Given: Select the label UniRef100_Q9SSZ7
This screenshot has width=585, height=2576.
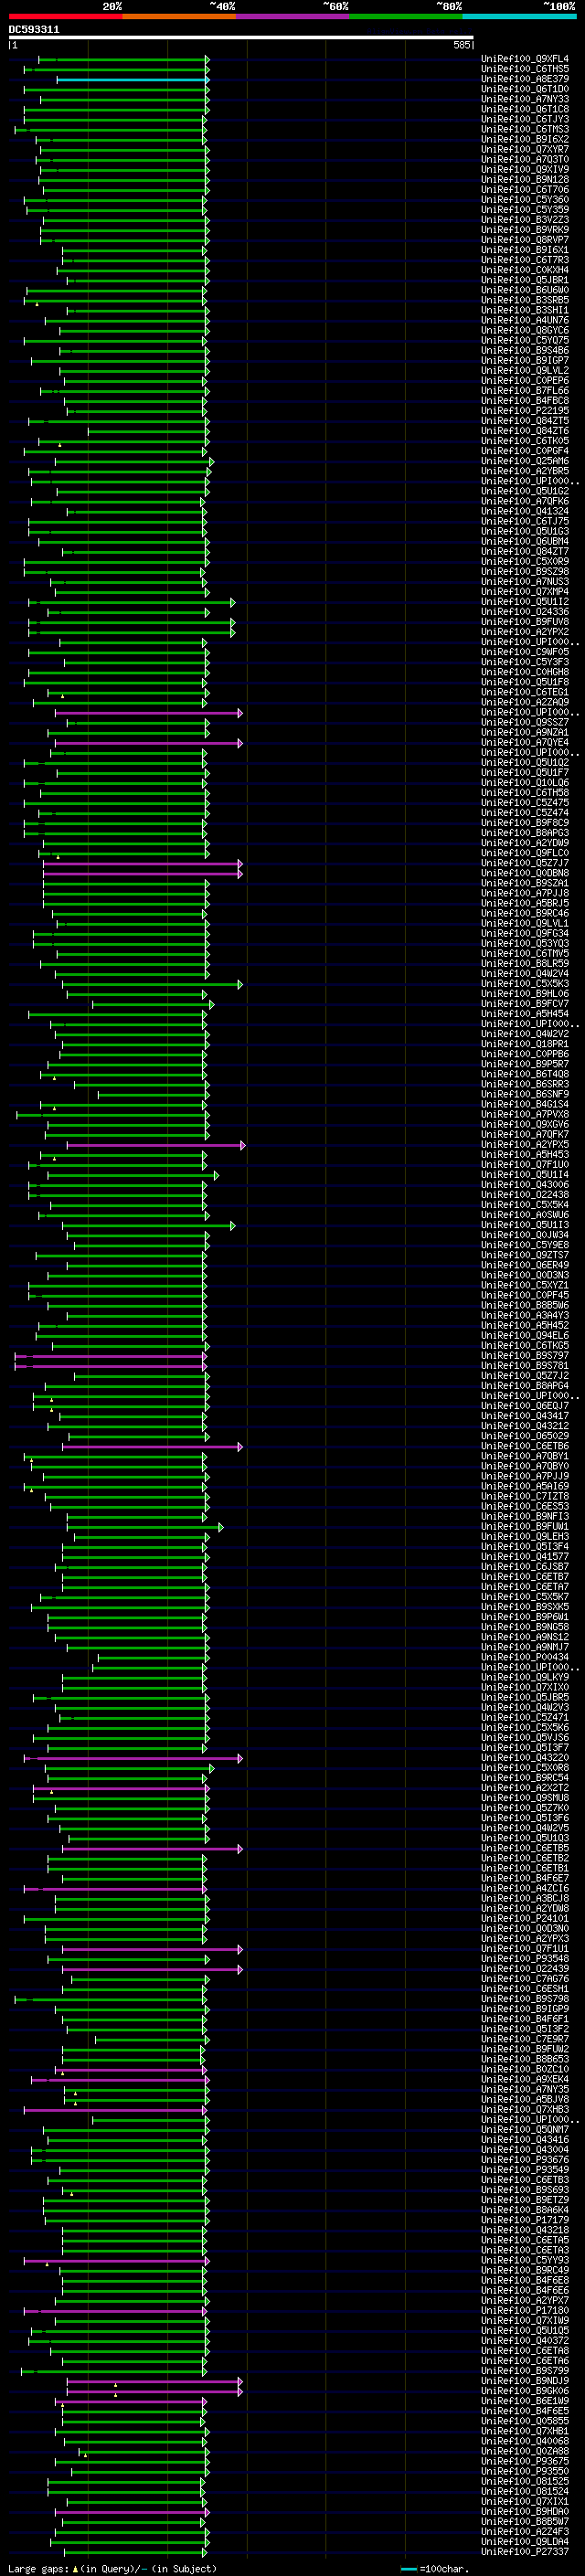Looking at the screenshot, I should pyautogui.click(x=525, y=722).
